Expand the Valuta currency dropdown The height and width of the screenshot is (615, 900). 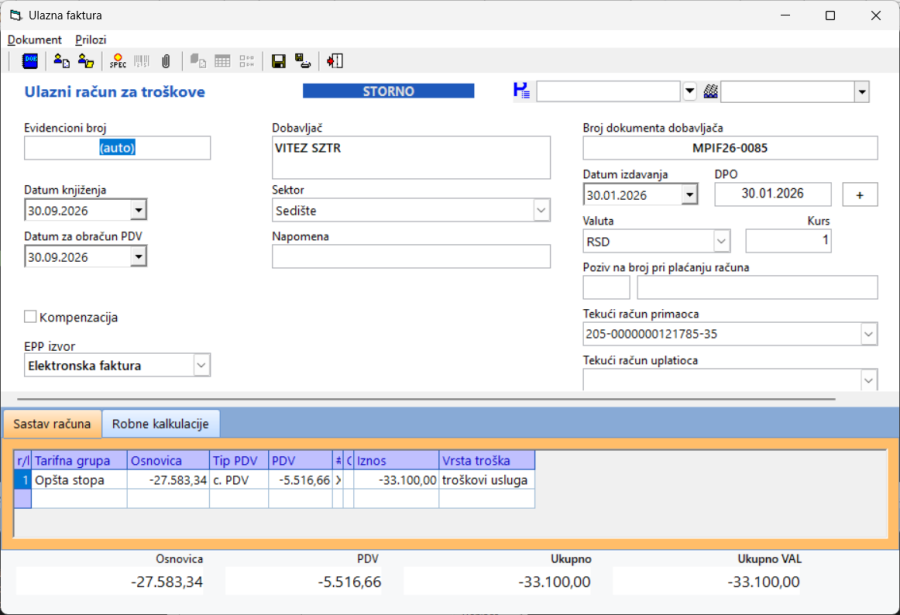721,241
